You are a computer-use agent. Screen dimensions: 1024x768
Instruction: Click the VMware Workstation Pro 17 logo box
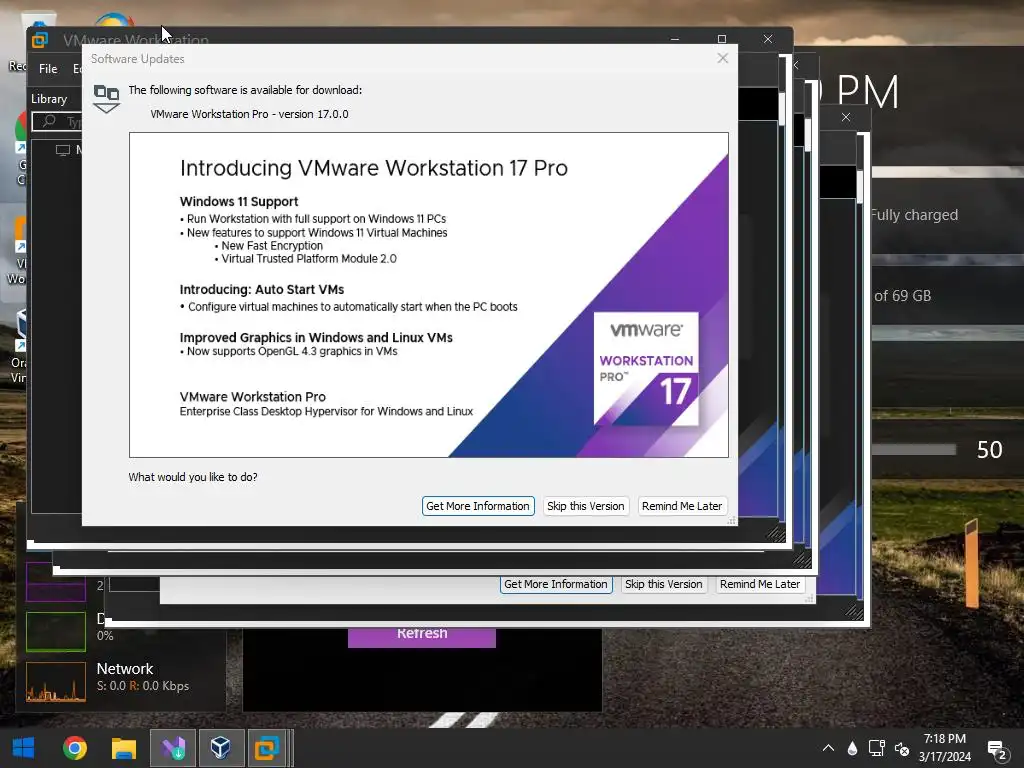(645, 368)
